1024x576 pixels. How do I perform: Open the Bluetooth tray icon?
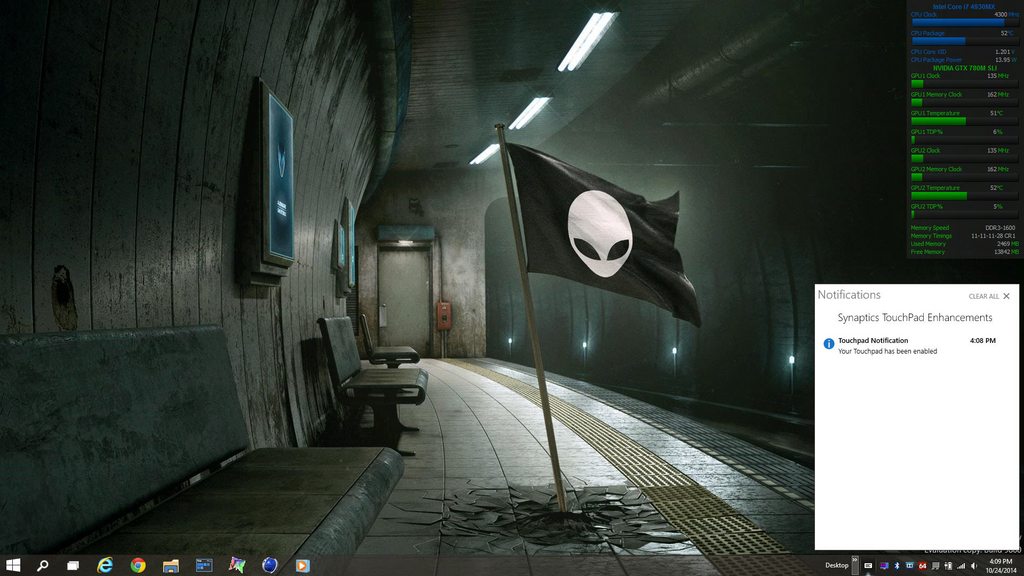[x=897, y=566]
